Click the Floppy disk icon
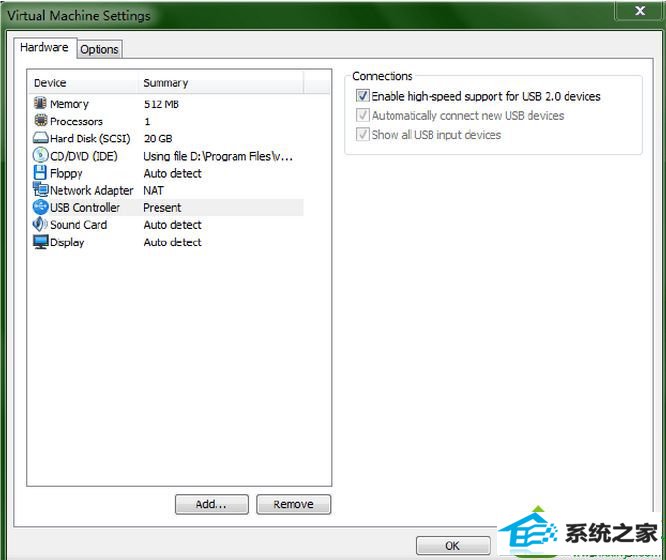The image size is (666, 560). click(40, 173)
